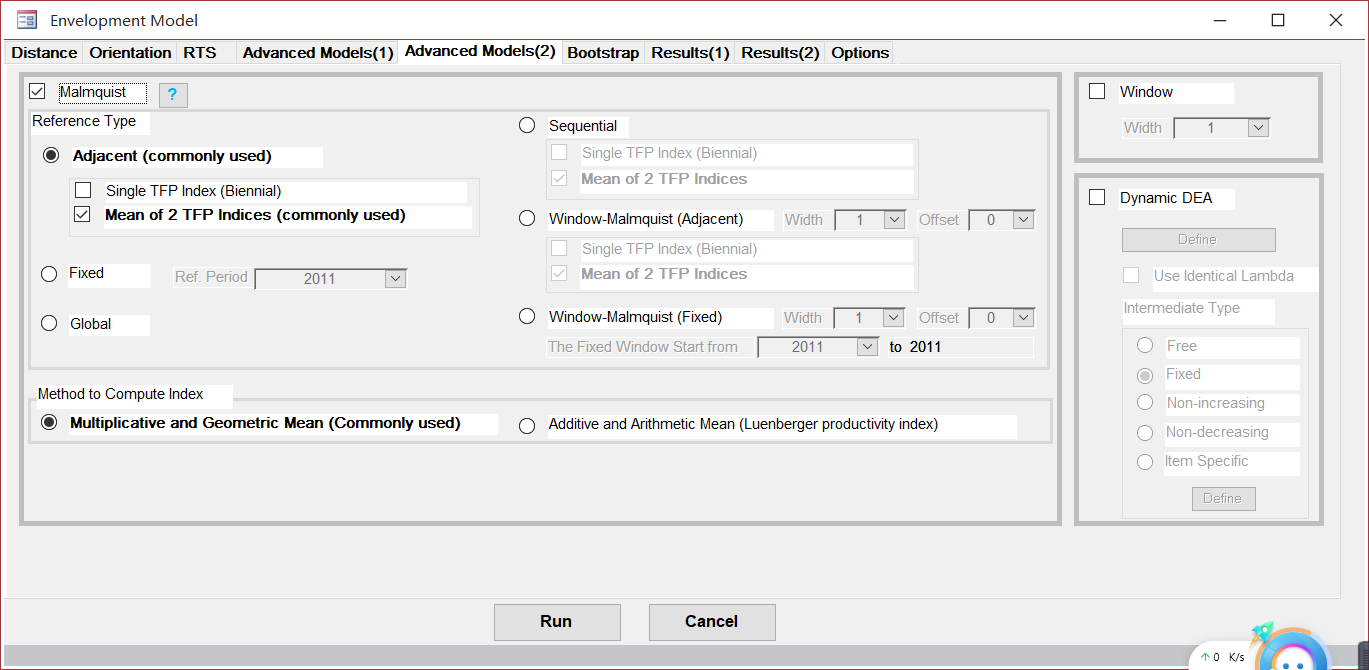Choose Sequential reference type
This screenshot has width=1369, height=670.
[x=527, y=125]
